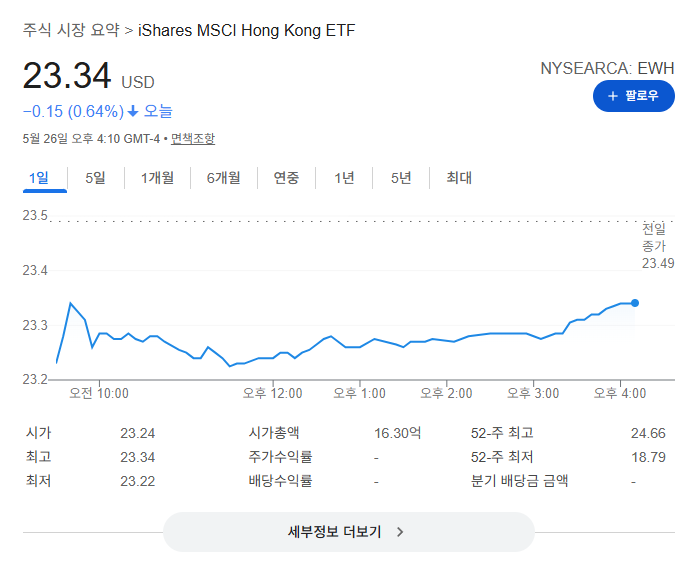
Task: Click the chart peak near 오전 10:00
Action: pos(71,303)
